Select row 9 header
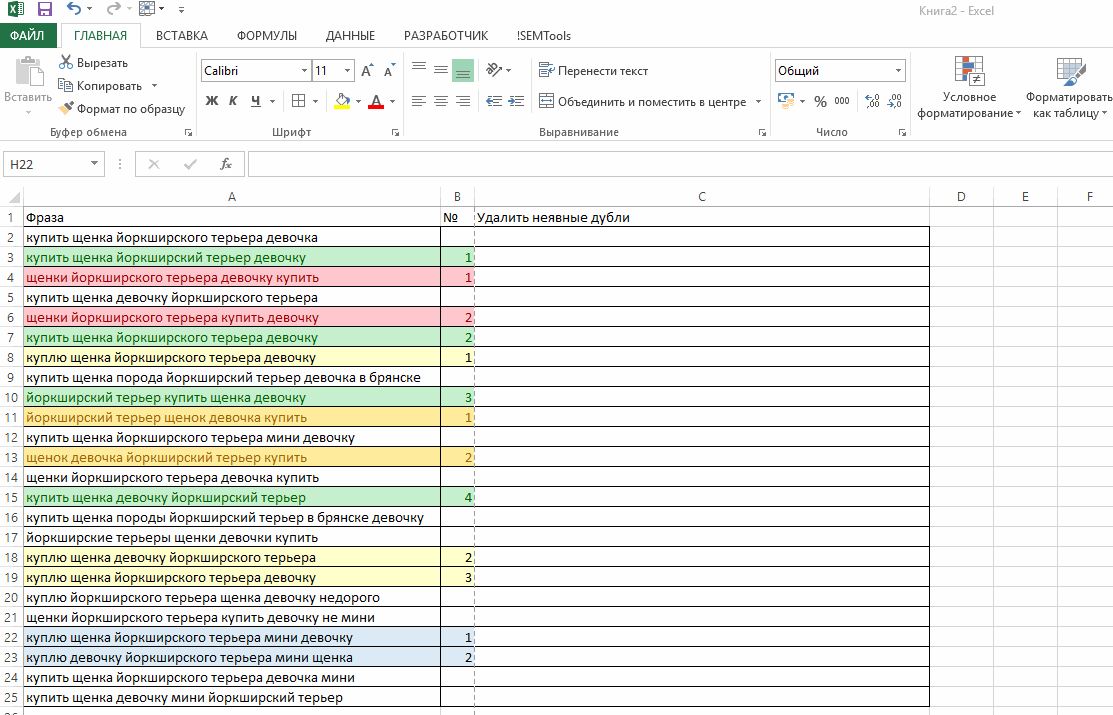The image size is (1113, 715). pos(11,377)
